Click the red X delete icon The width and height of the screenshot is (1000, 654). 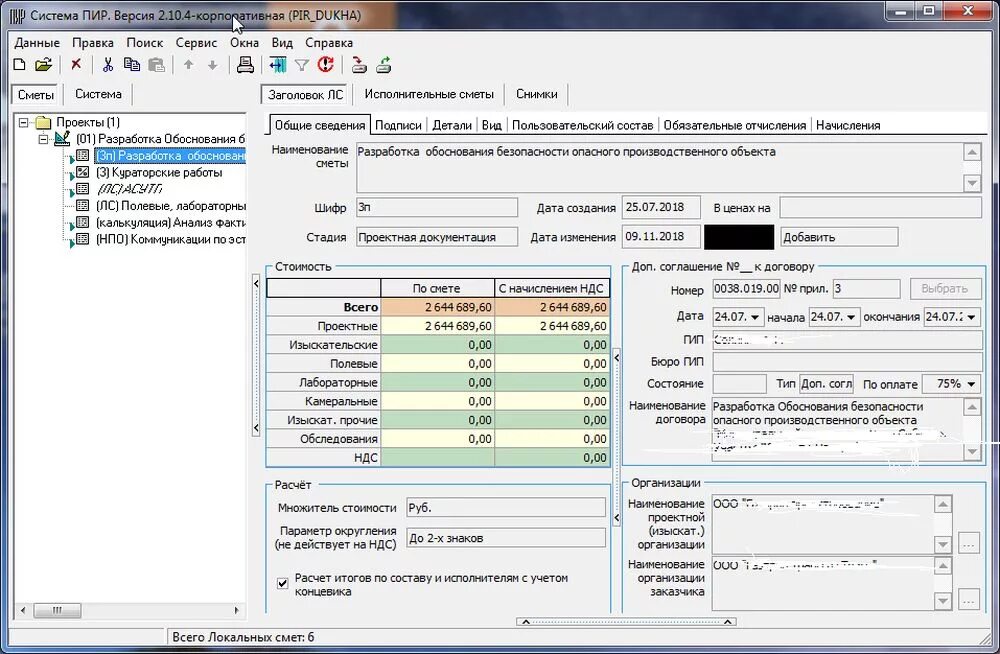[x=76, y=64]
